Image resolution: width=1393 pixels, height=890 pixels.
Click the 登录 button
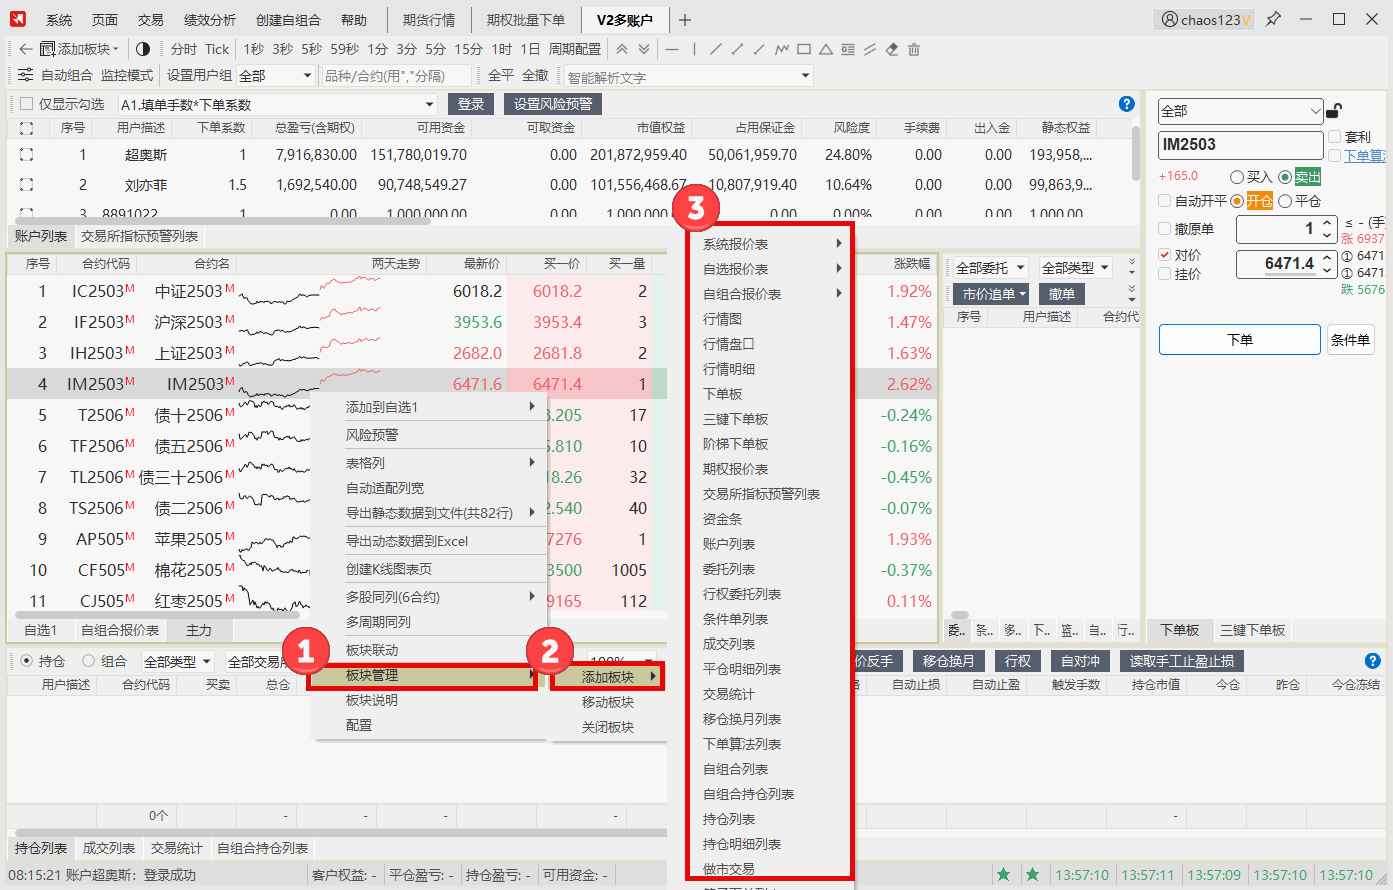(x=471, y=104)
